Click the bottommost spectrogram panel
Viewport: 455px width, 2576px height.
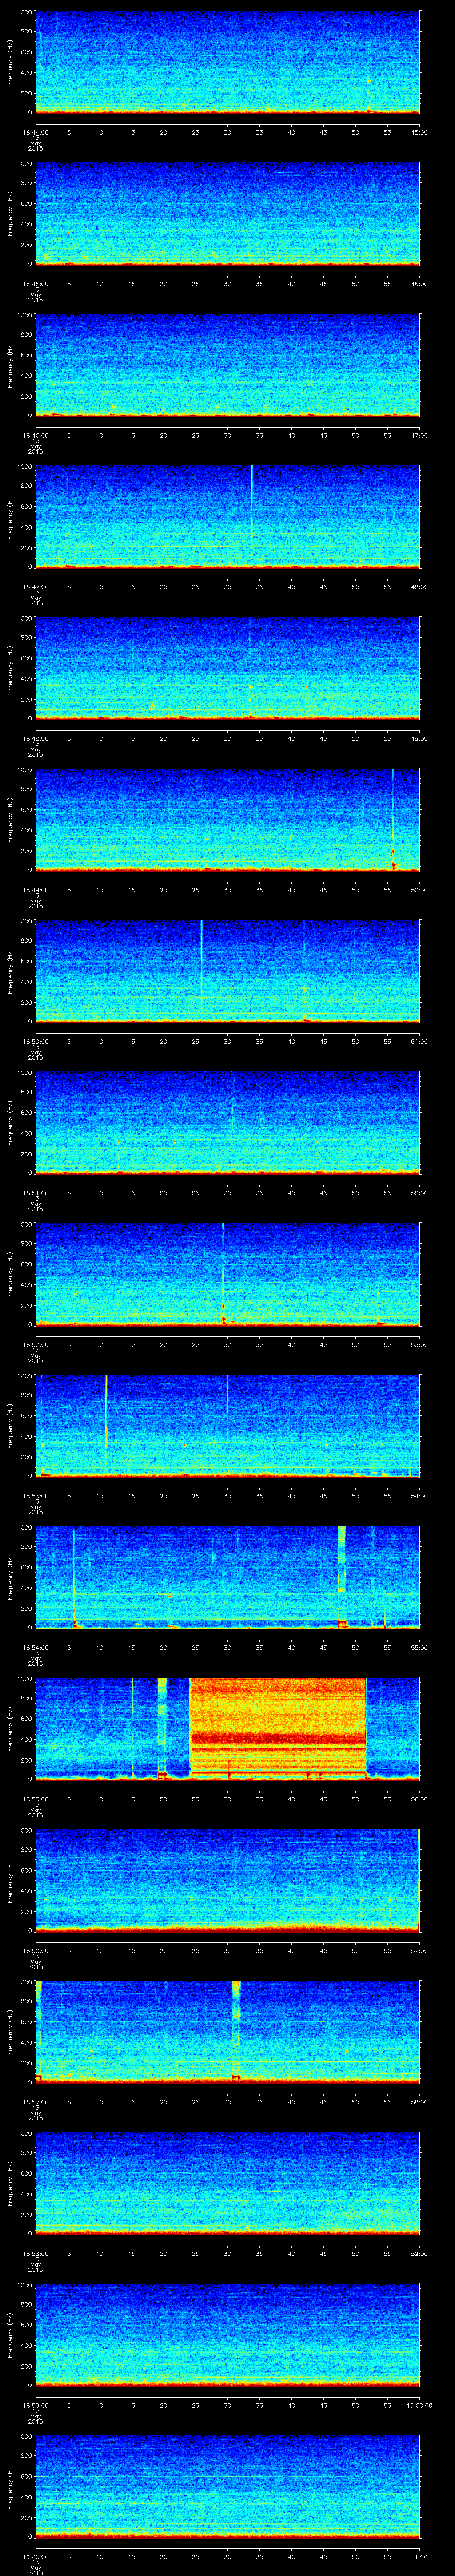pyautogui.click(x=227, y=2485)
